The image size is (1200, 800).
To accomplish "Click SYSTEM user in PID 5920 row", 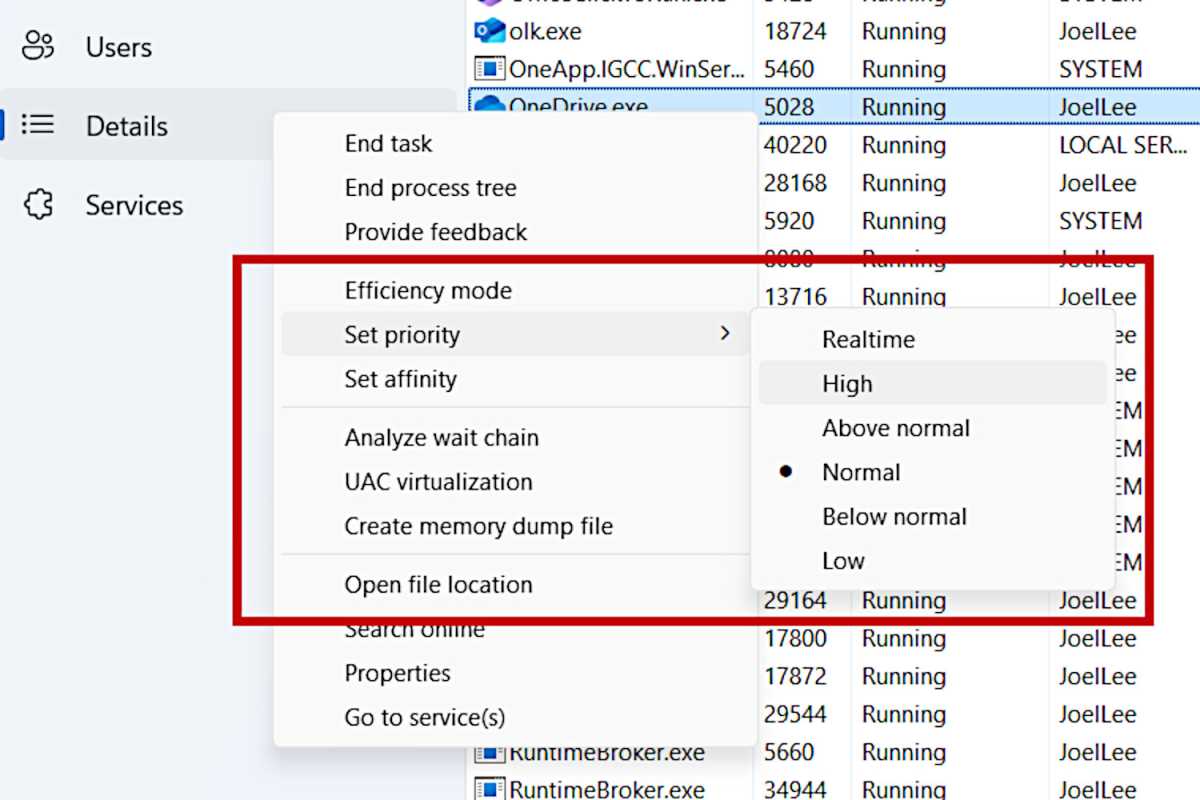I will tap(1100, 221).
